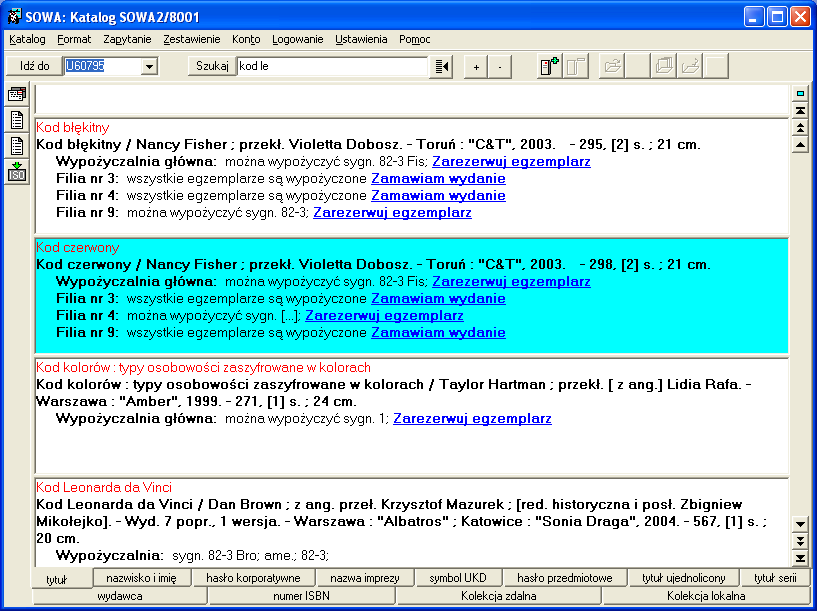
Task: Reserve Kod czerwony copy at Filia nr 4
Action: pos(384,316)
